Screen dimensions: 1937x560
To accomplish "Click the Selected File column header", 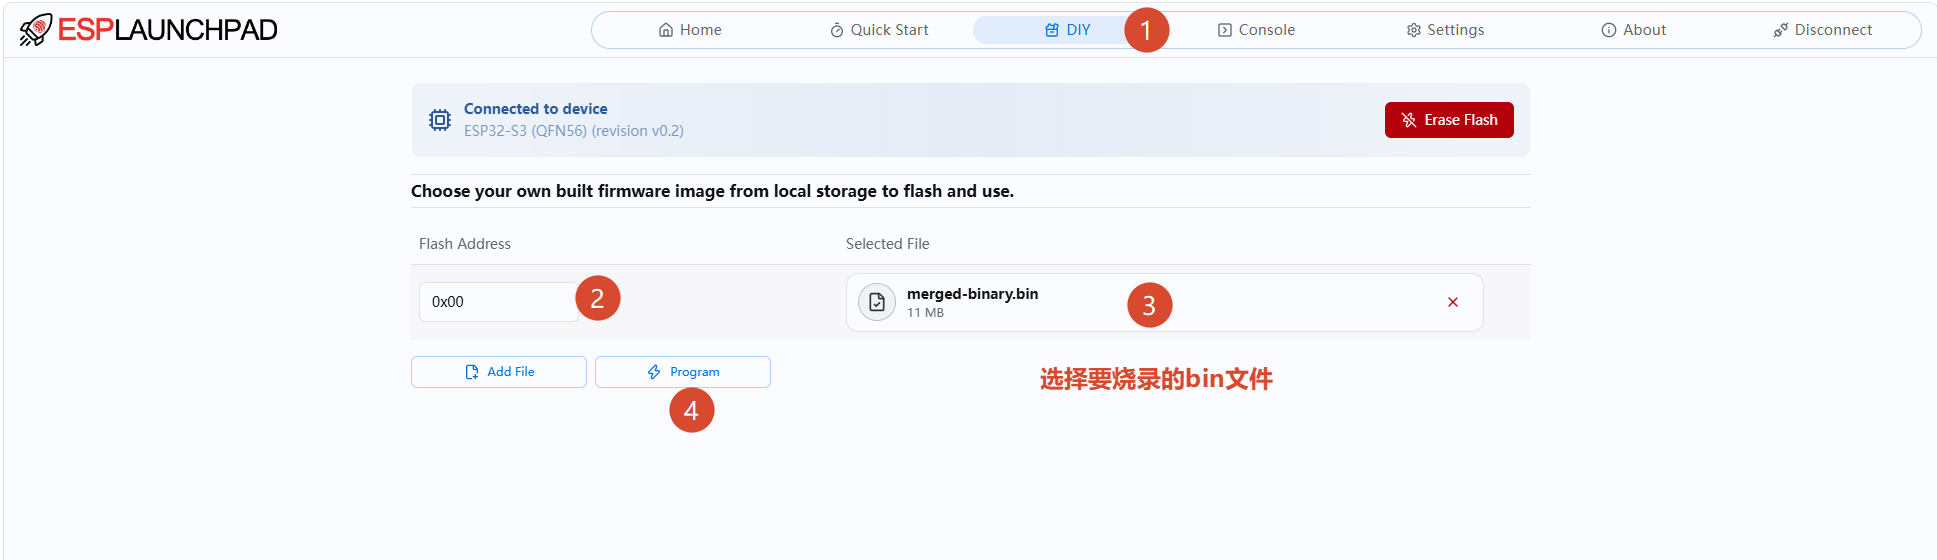I will [x=888, y=244].
